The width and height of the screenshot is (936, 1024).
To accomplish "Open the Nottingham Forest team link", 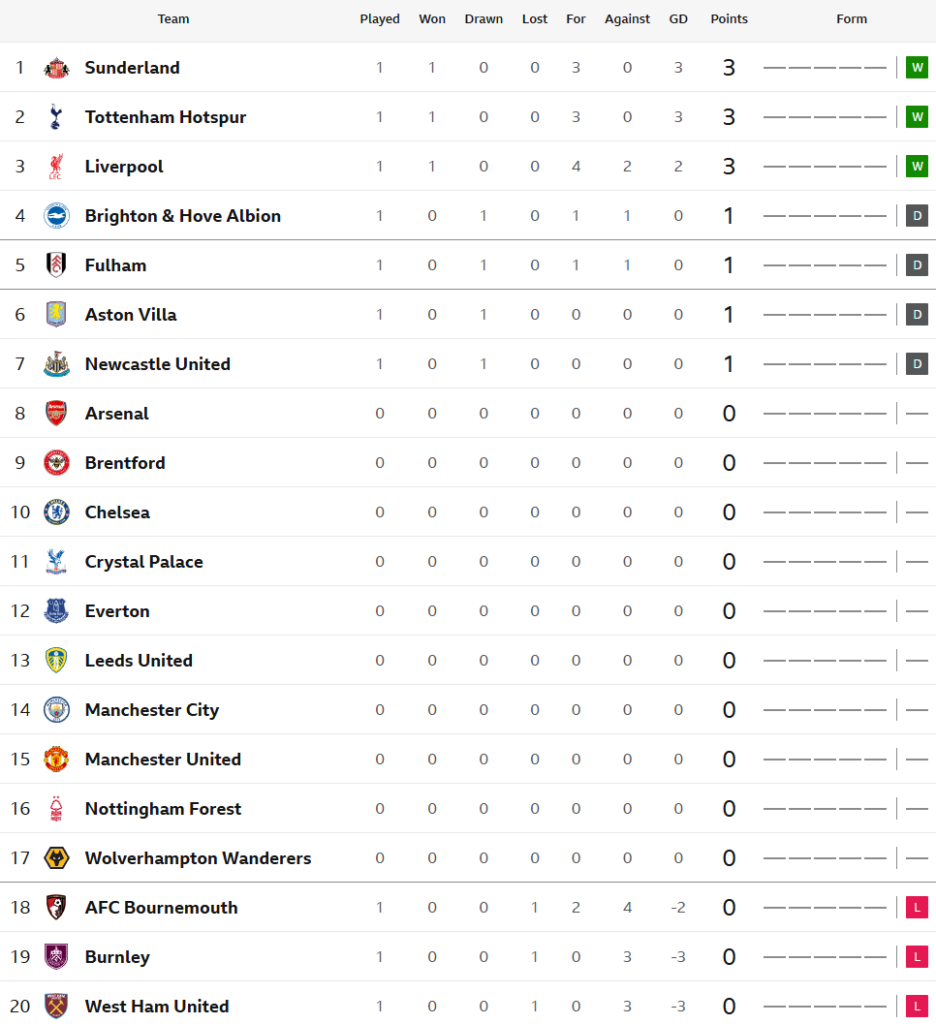I will pos(163,809).
